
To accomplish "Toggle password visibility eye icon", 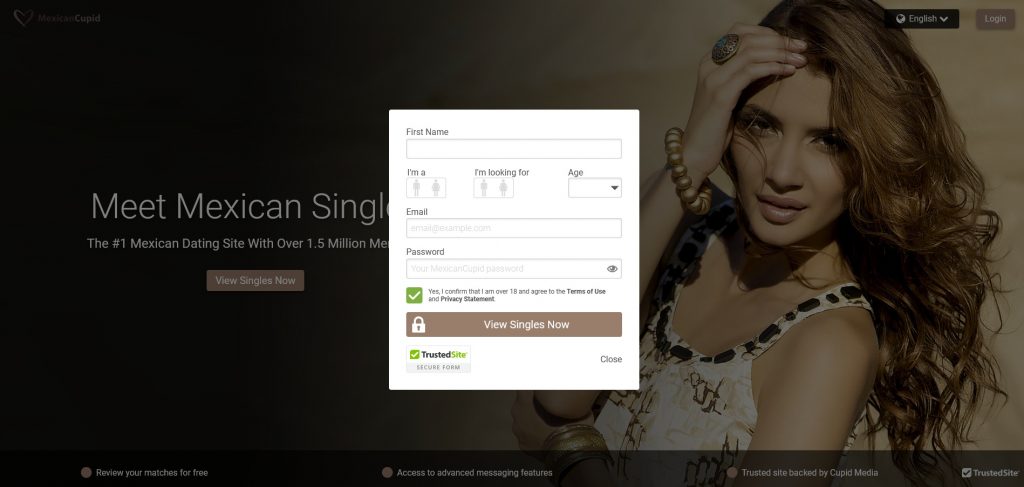I will (612, 268).
